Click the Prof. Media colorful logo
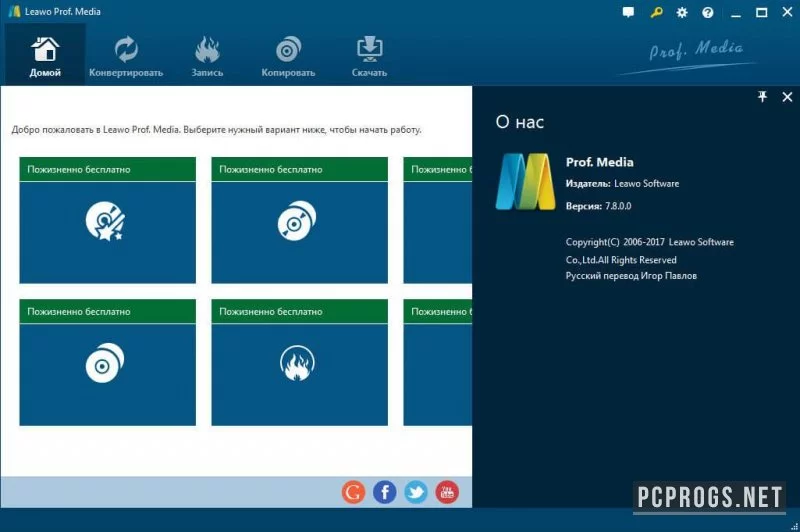Viewport: 800px width, 532px height. point(526,182)
